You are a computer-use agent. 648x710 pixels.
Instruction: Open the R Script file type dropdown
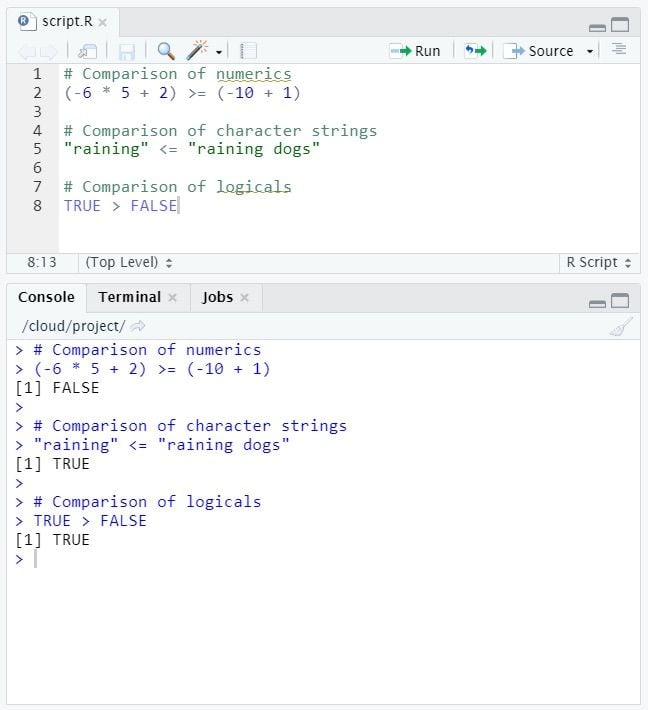598,262
